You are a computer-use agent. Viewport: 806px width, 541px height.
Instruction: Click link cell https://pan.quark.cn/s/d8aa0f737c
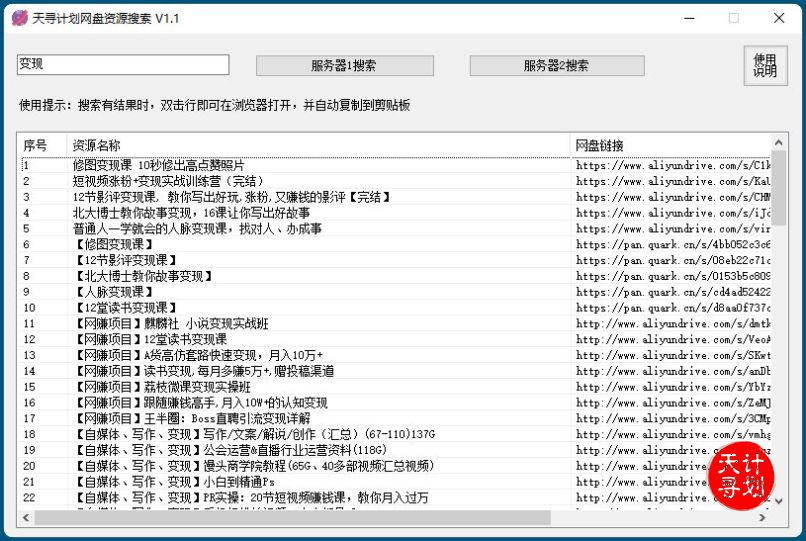click(673, 308)
